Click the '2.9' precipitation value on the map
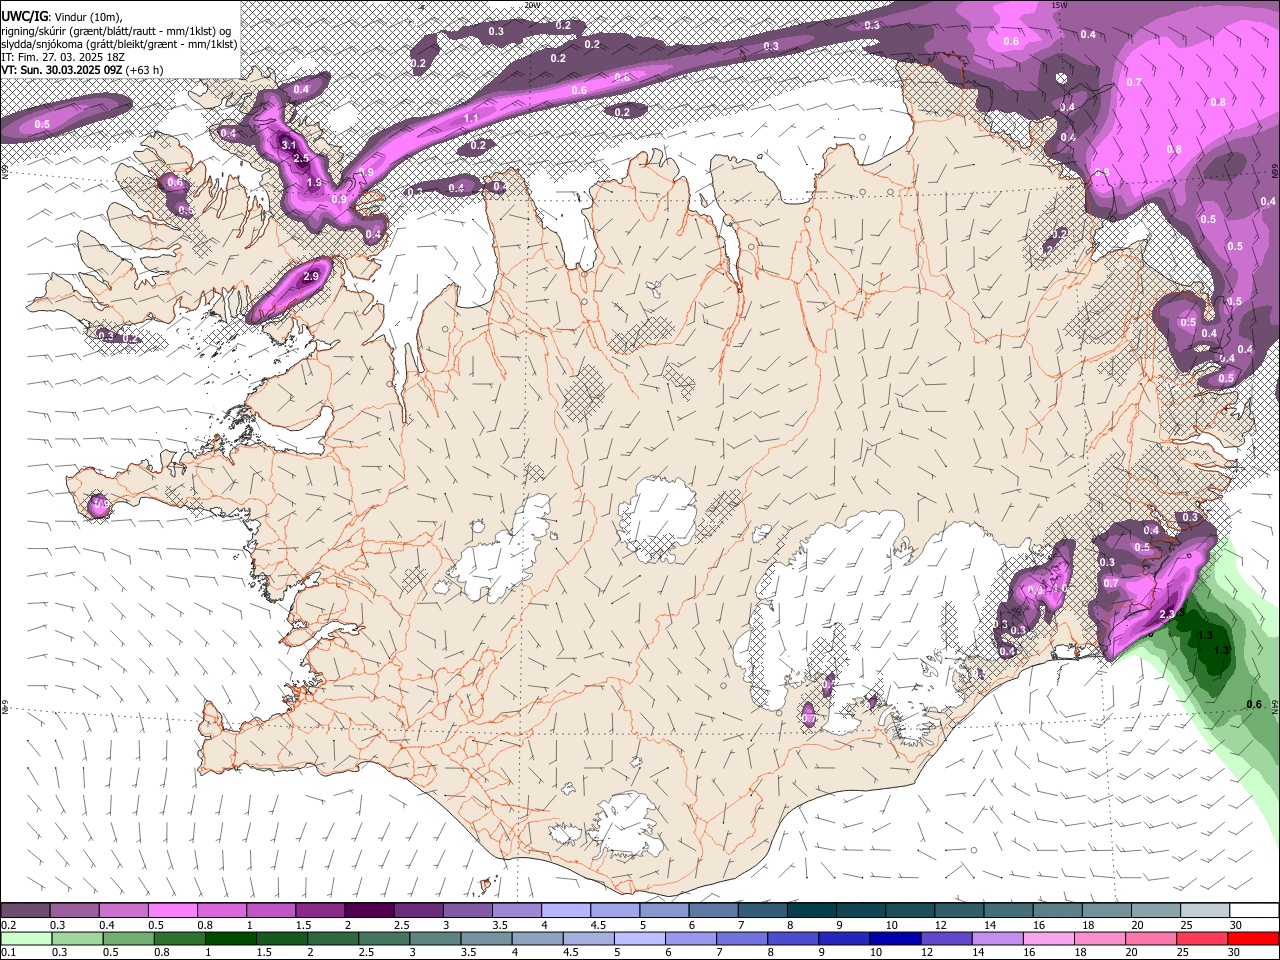Screen dimensions: 1280x960 coord(310,276)
